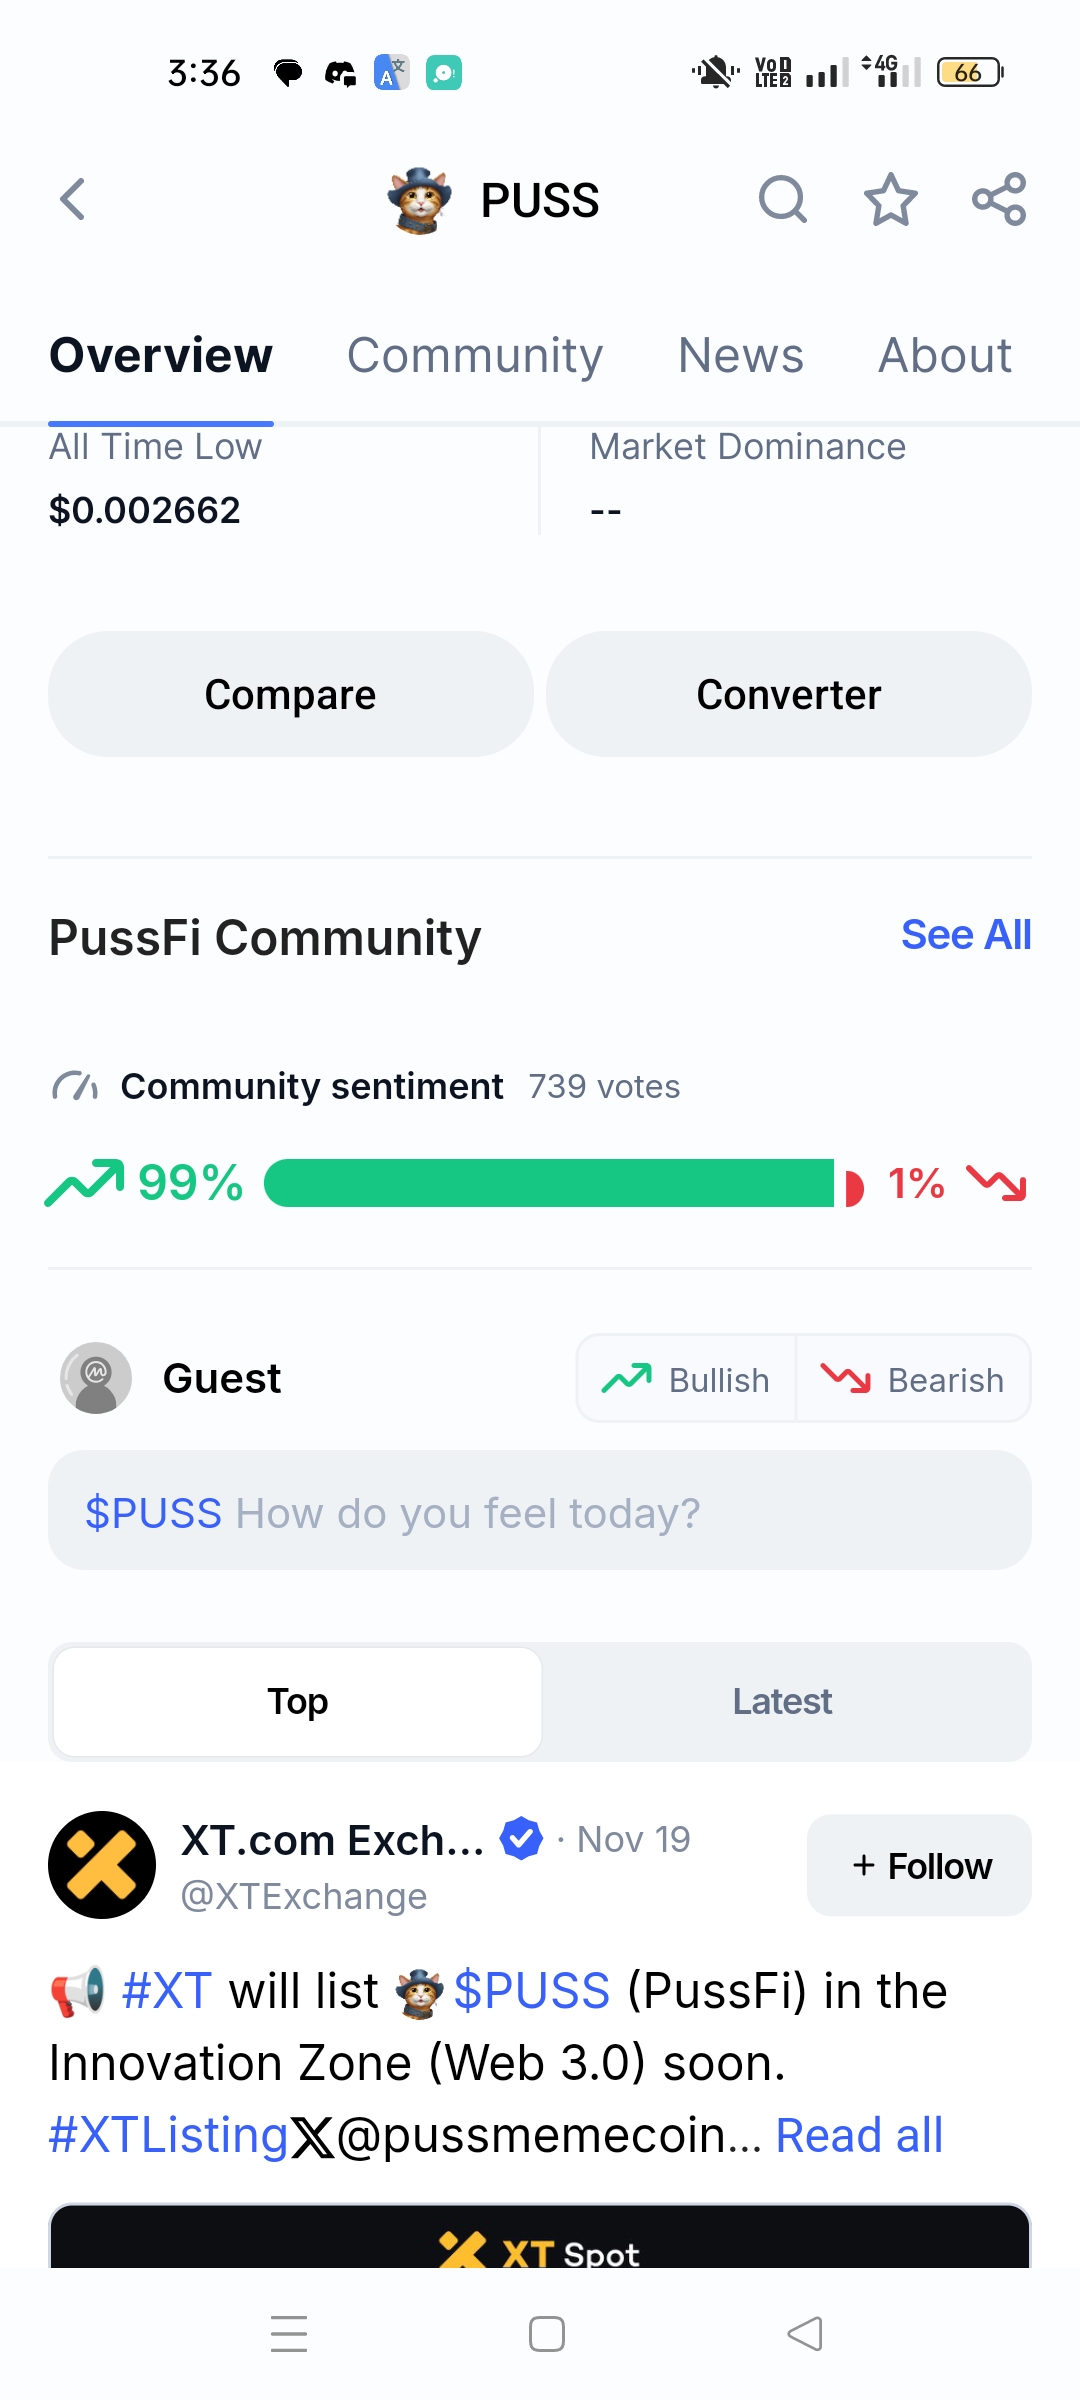Screen dimensions: 1080x2400
Task: Vote Bearish on PUSS sentiment
Action: click(913, 1379)
